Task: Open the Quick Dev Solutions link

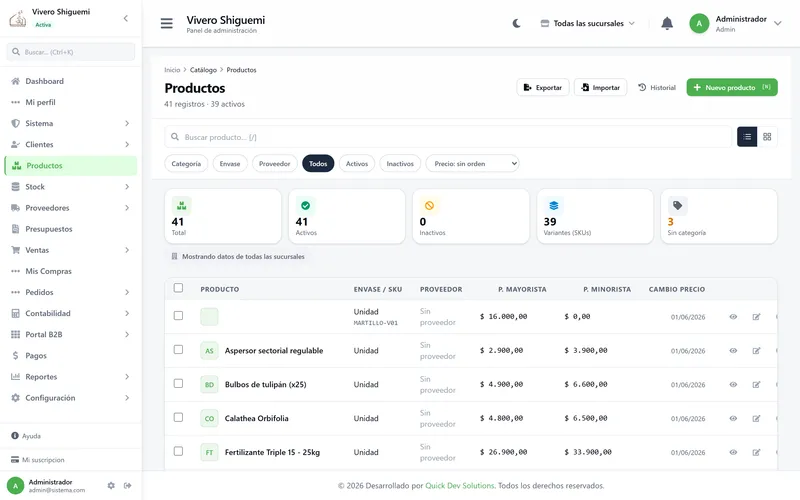Action: tap(460, 486)
